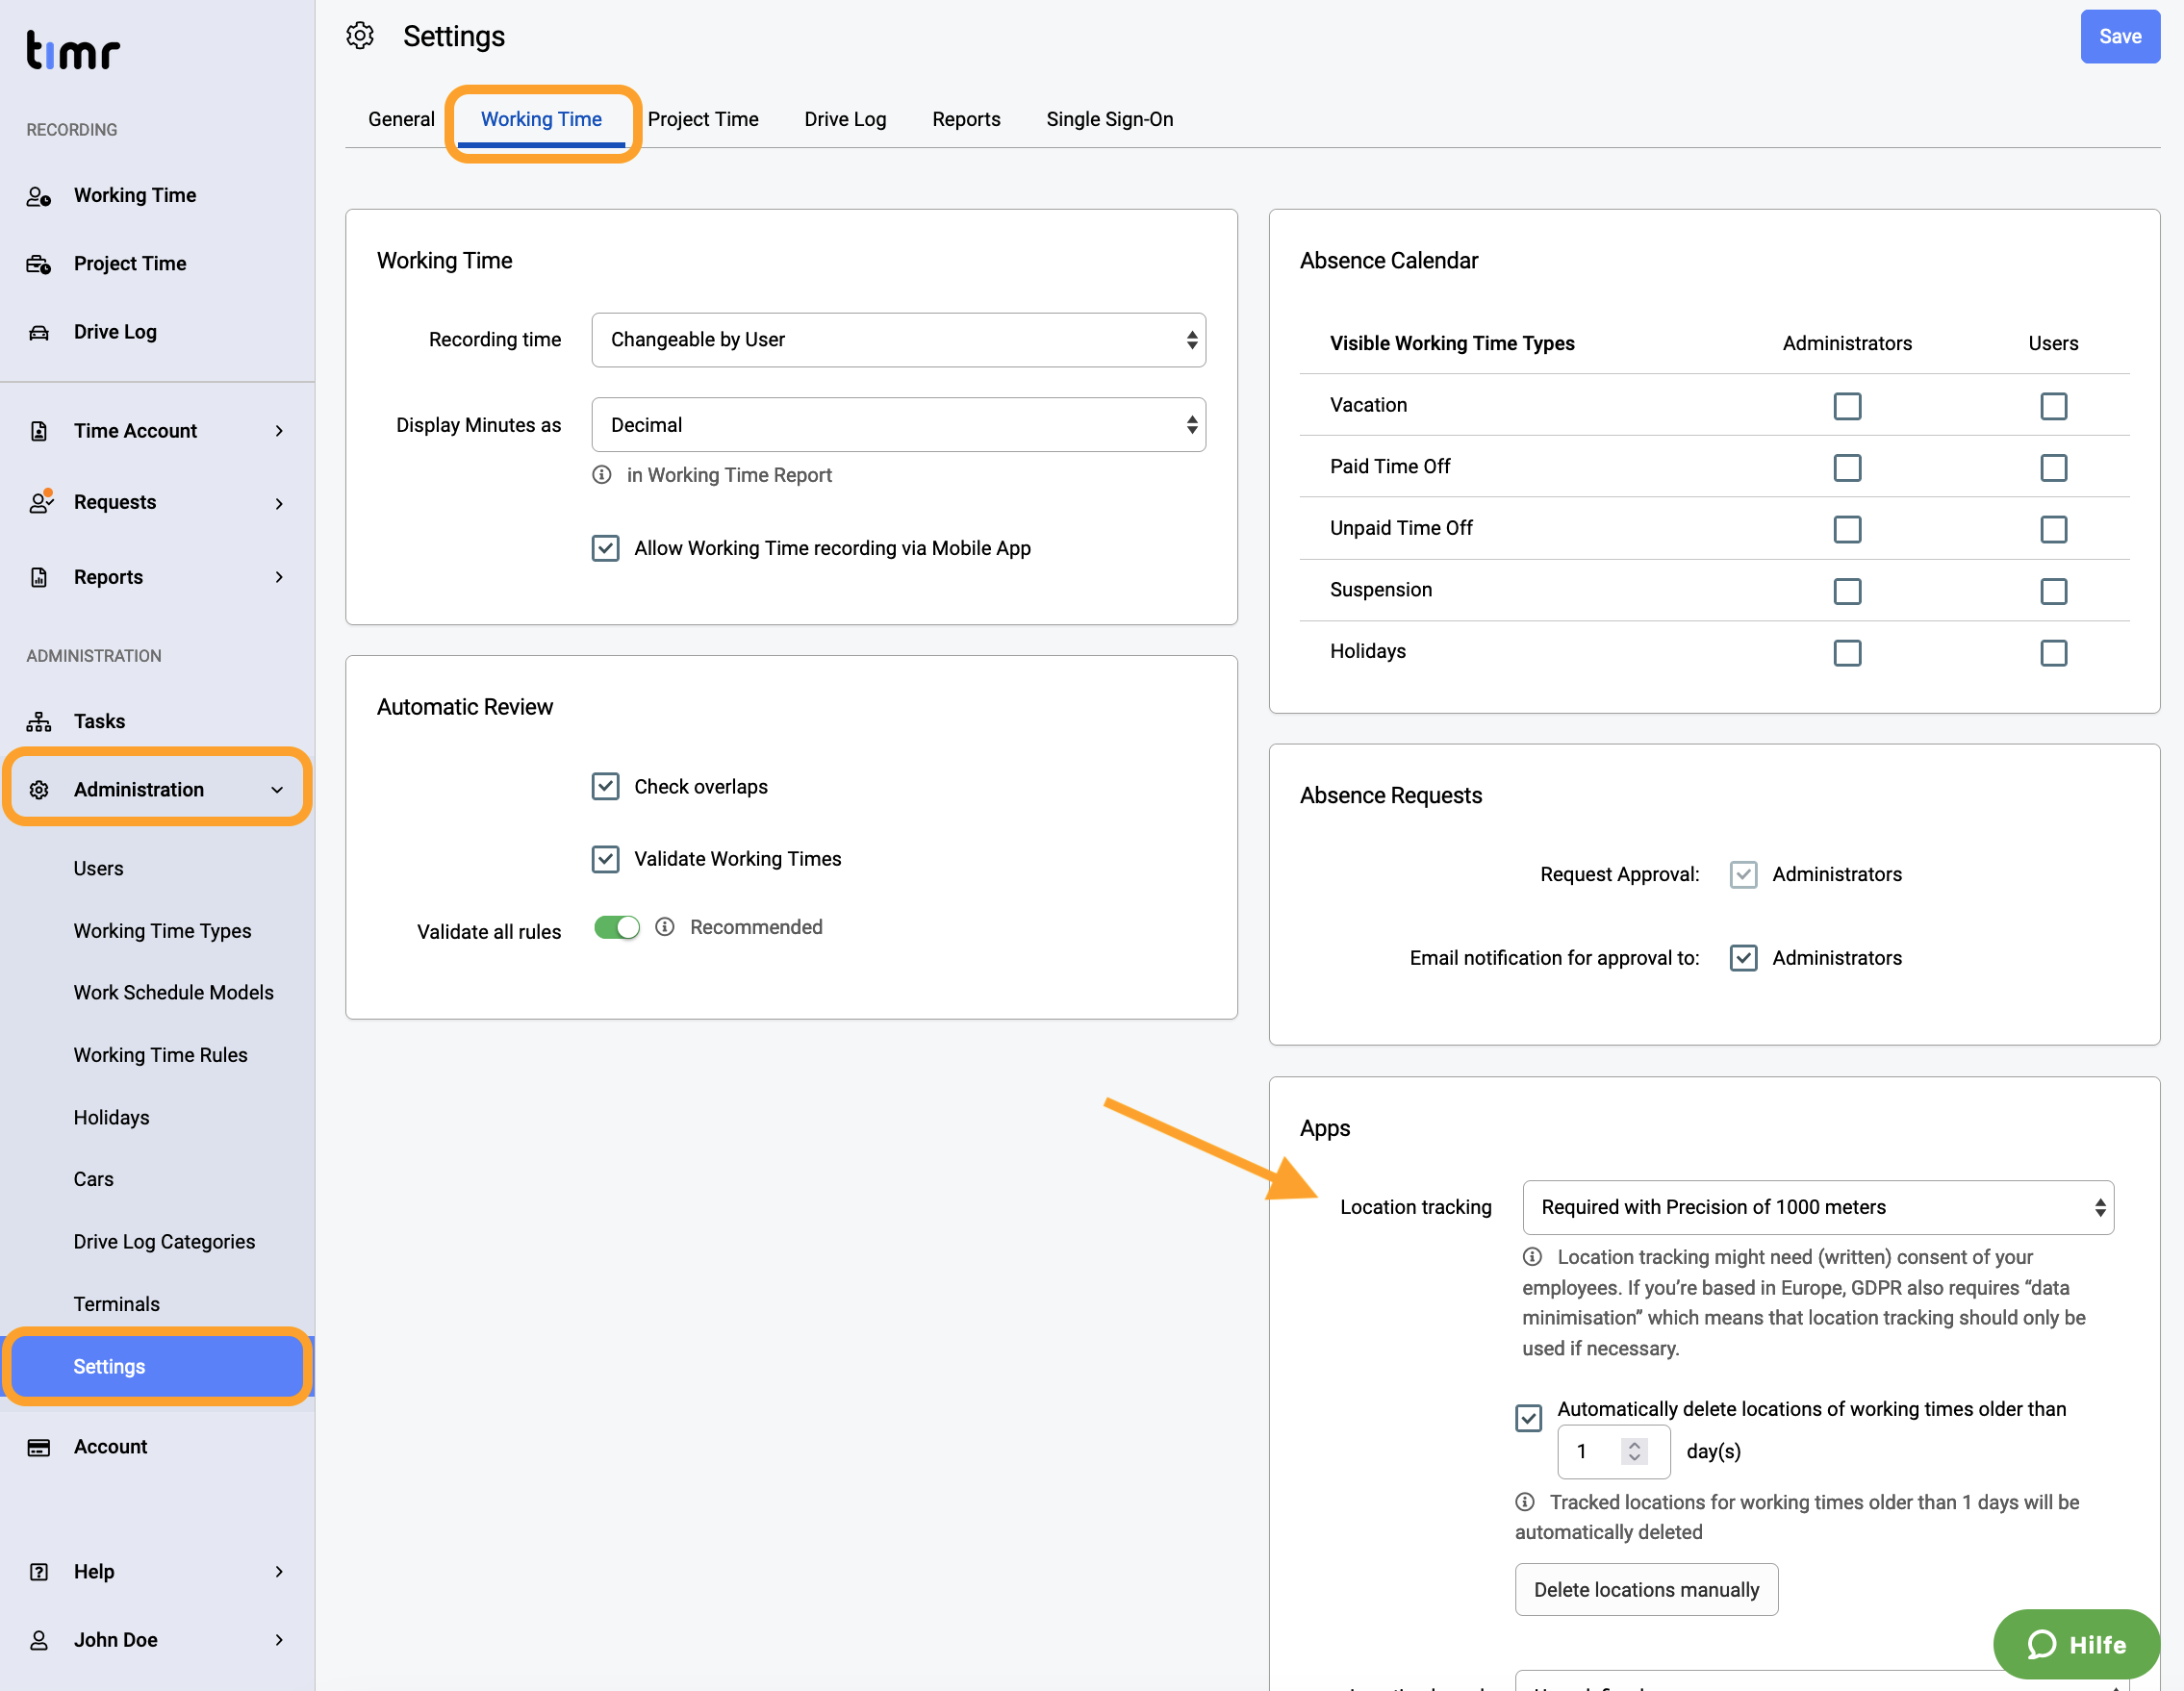Expand Requests submenu chevron
2184x1691 pixels.
[279, 503]
